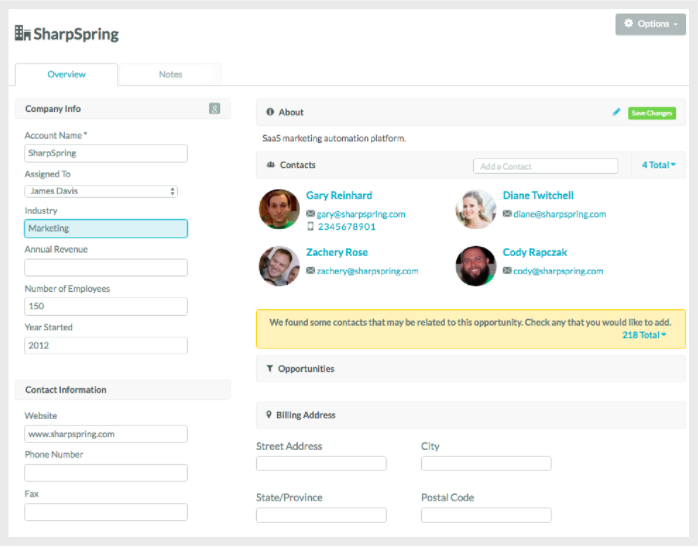The image size is (698, 547).
Task: Click the Google icon in Company Info
Action: [215, 109]
